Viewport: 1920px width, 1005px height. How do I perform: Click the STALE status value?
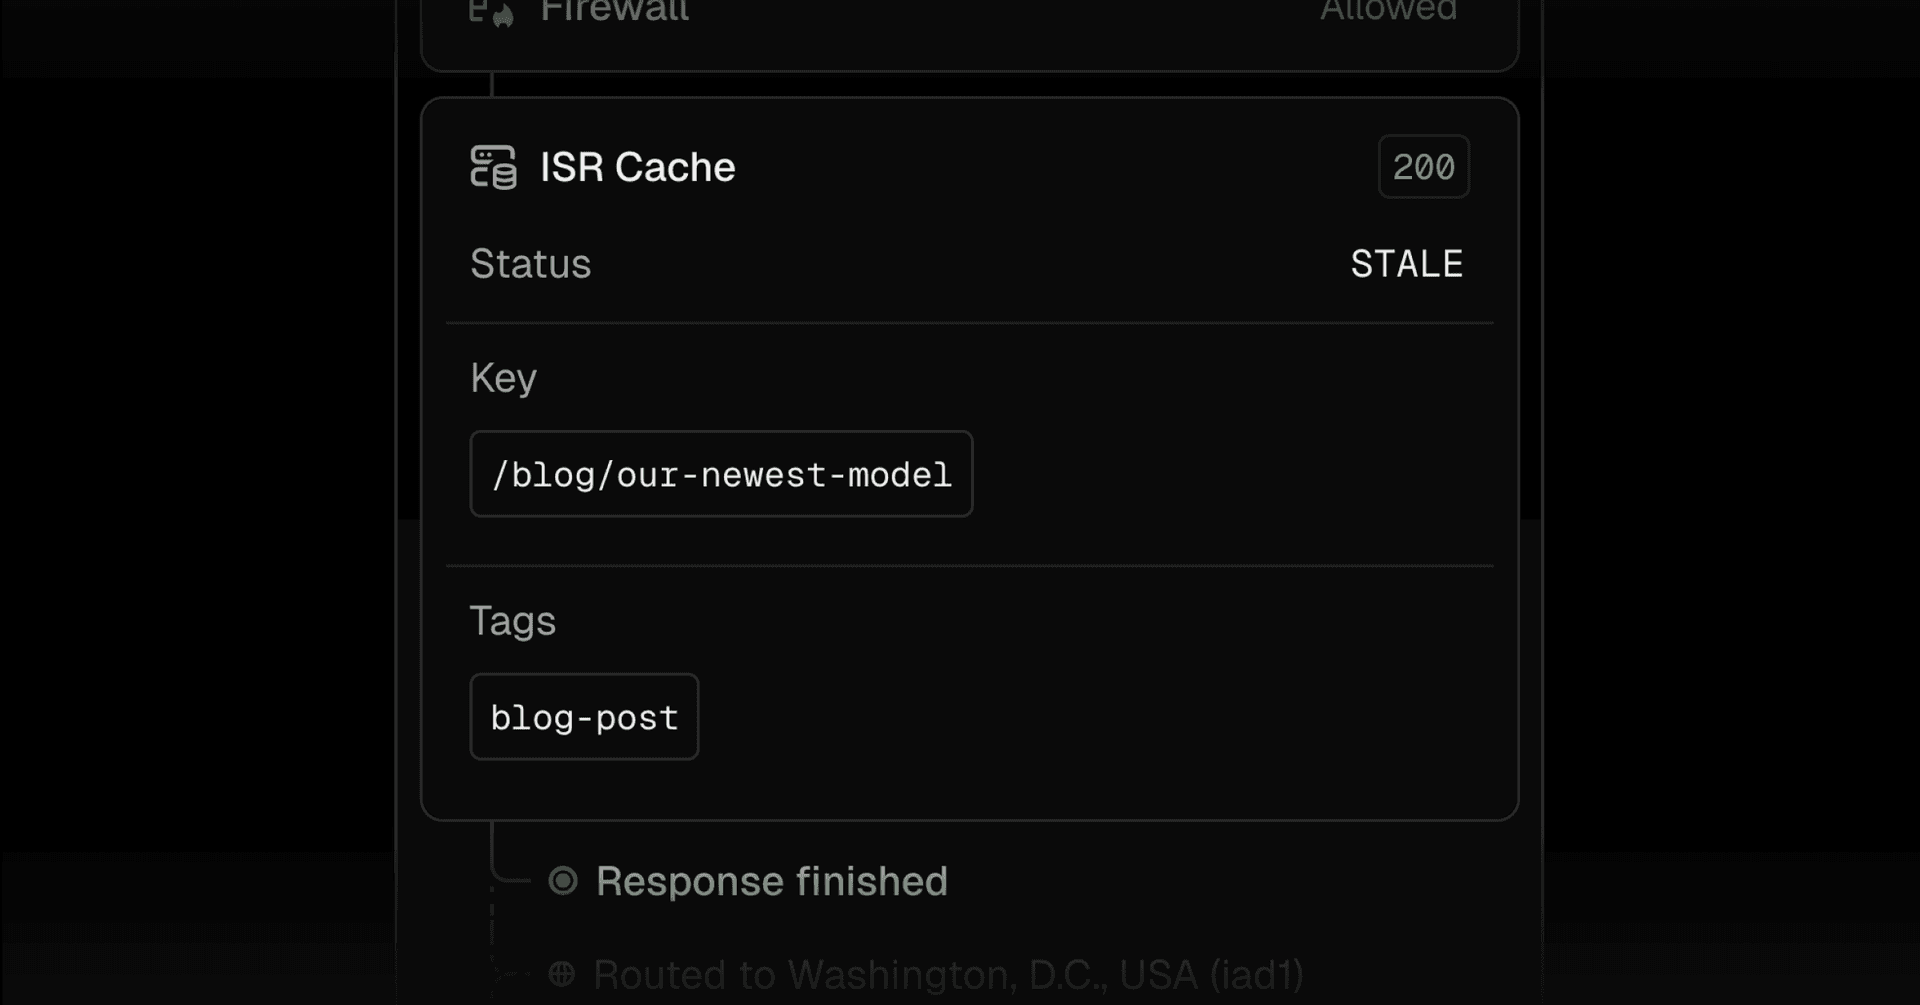coord(1406,264)
